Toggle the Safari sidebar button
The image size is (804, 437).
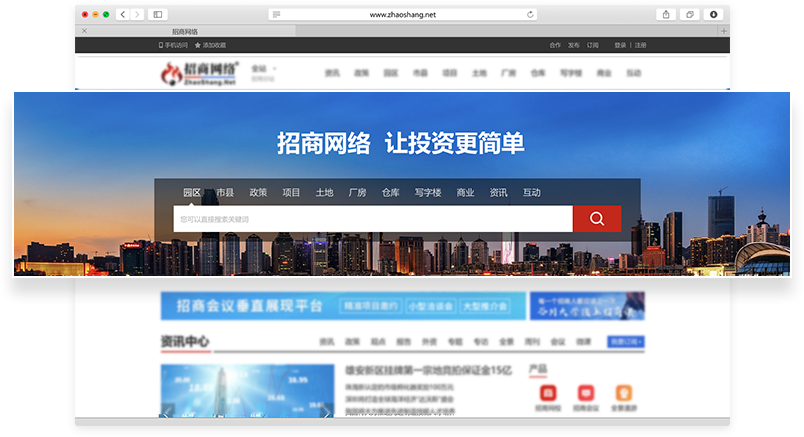[158, 15]
